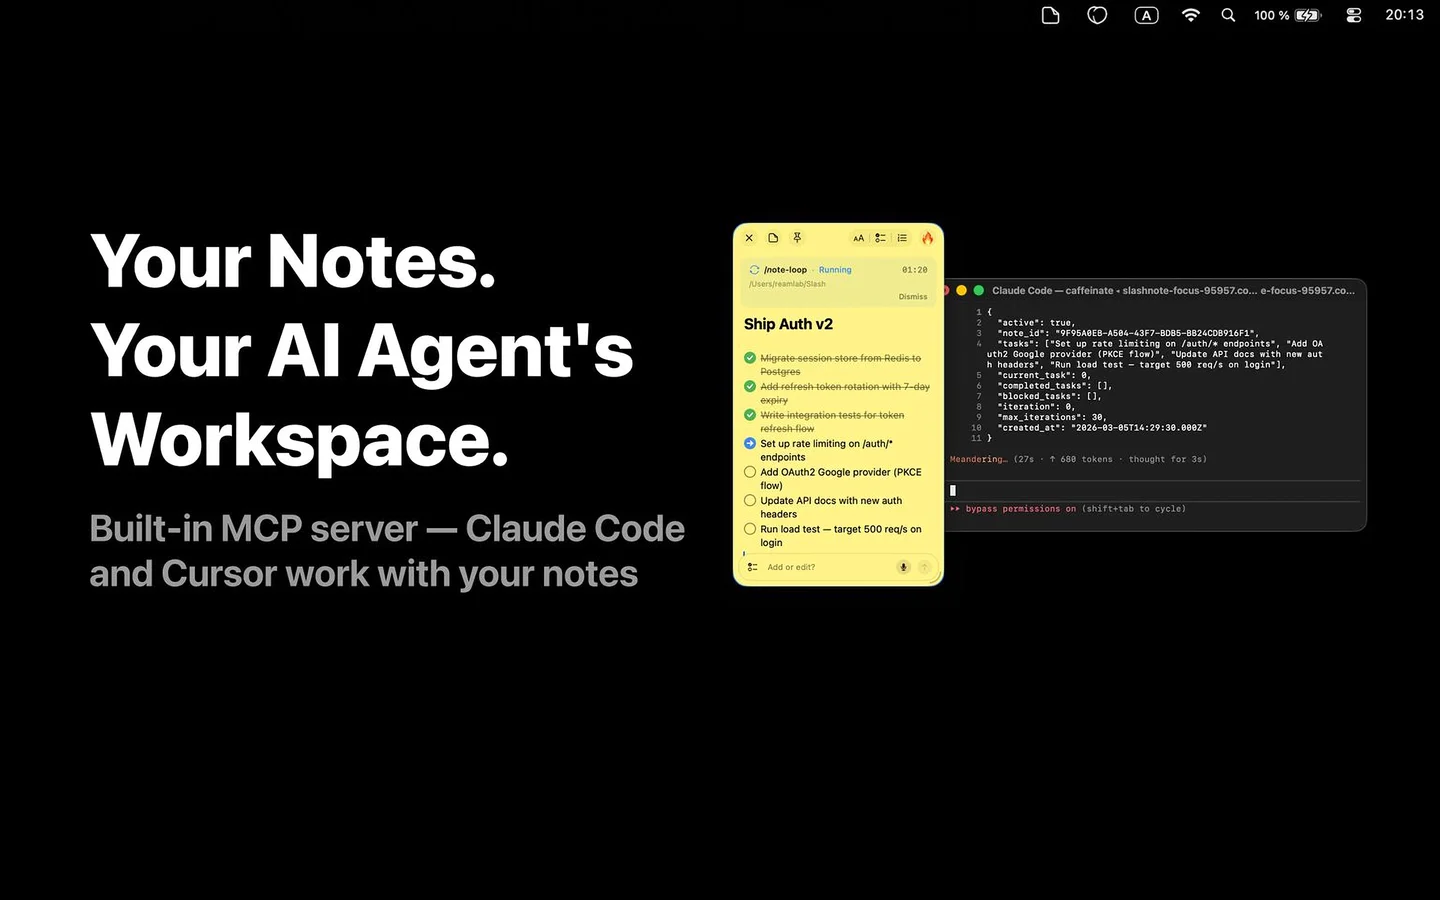The image size is (1440, 900).
Task: Open Control Center
Action: coord(1354,15)
